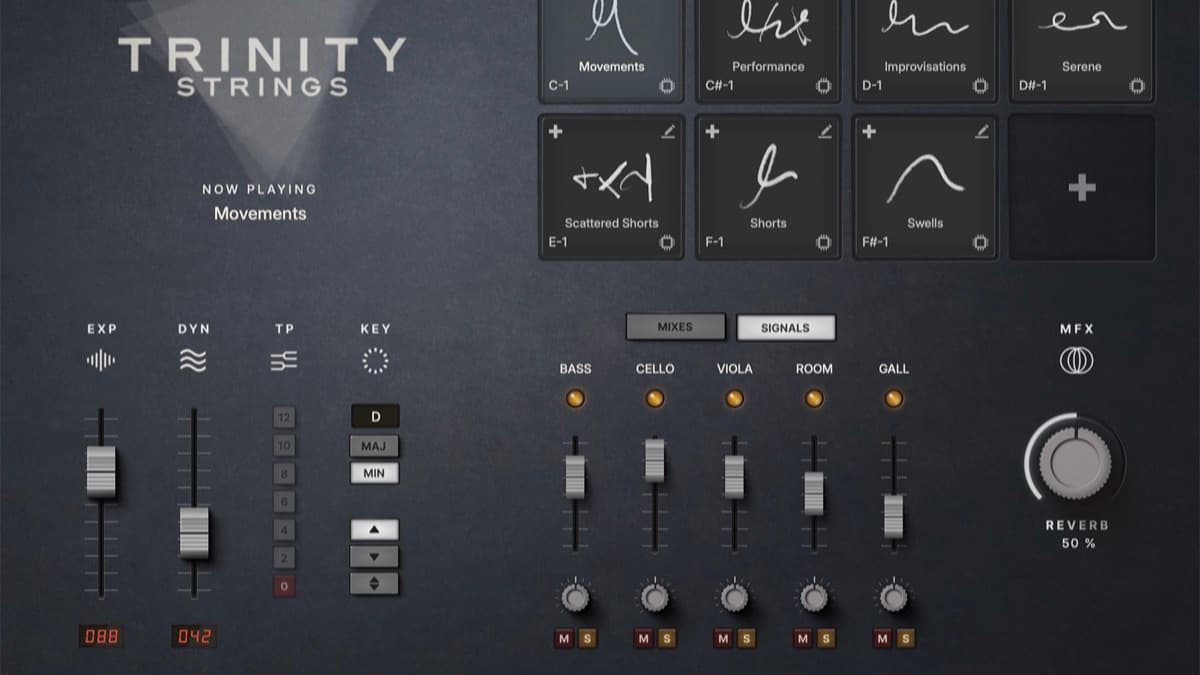This screenshot has width=1200, height=675.
Task: Open chip settings on Shorts pad
Action: point(824,243)
